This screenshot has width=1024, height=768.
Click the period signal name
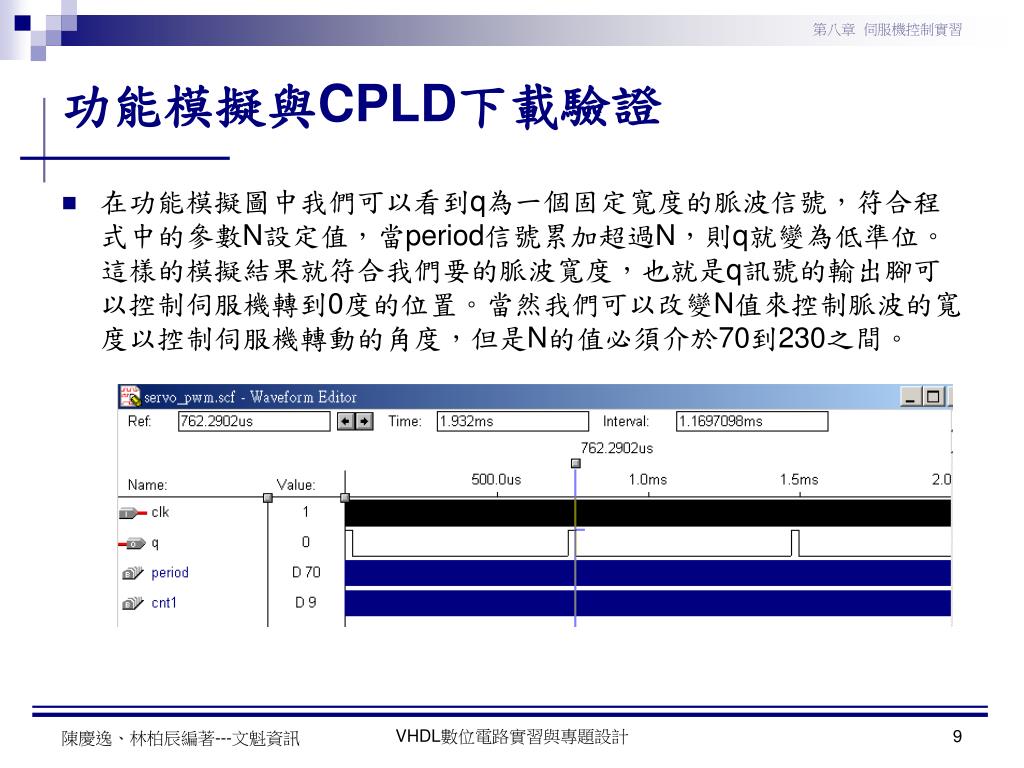[x=170, y=573]
